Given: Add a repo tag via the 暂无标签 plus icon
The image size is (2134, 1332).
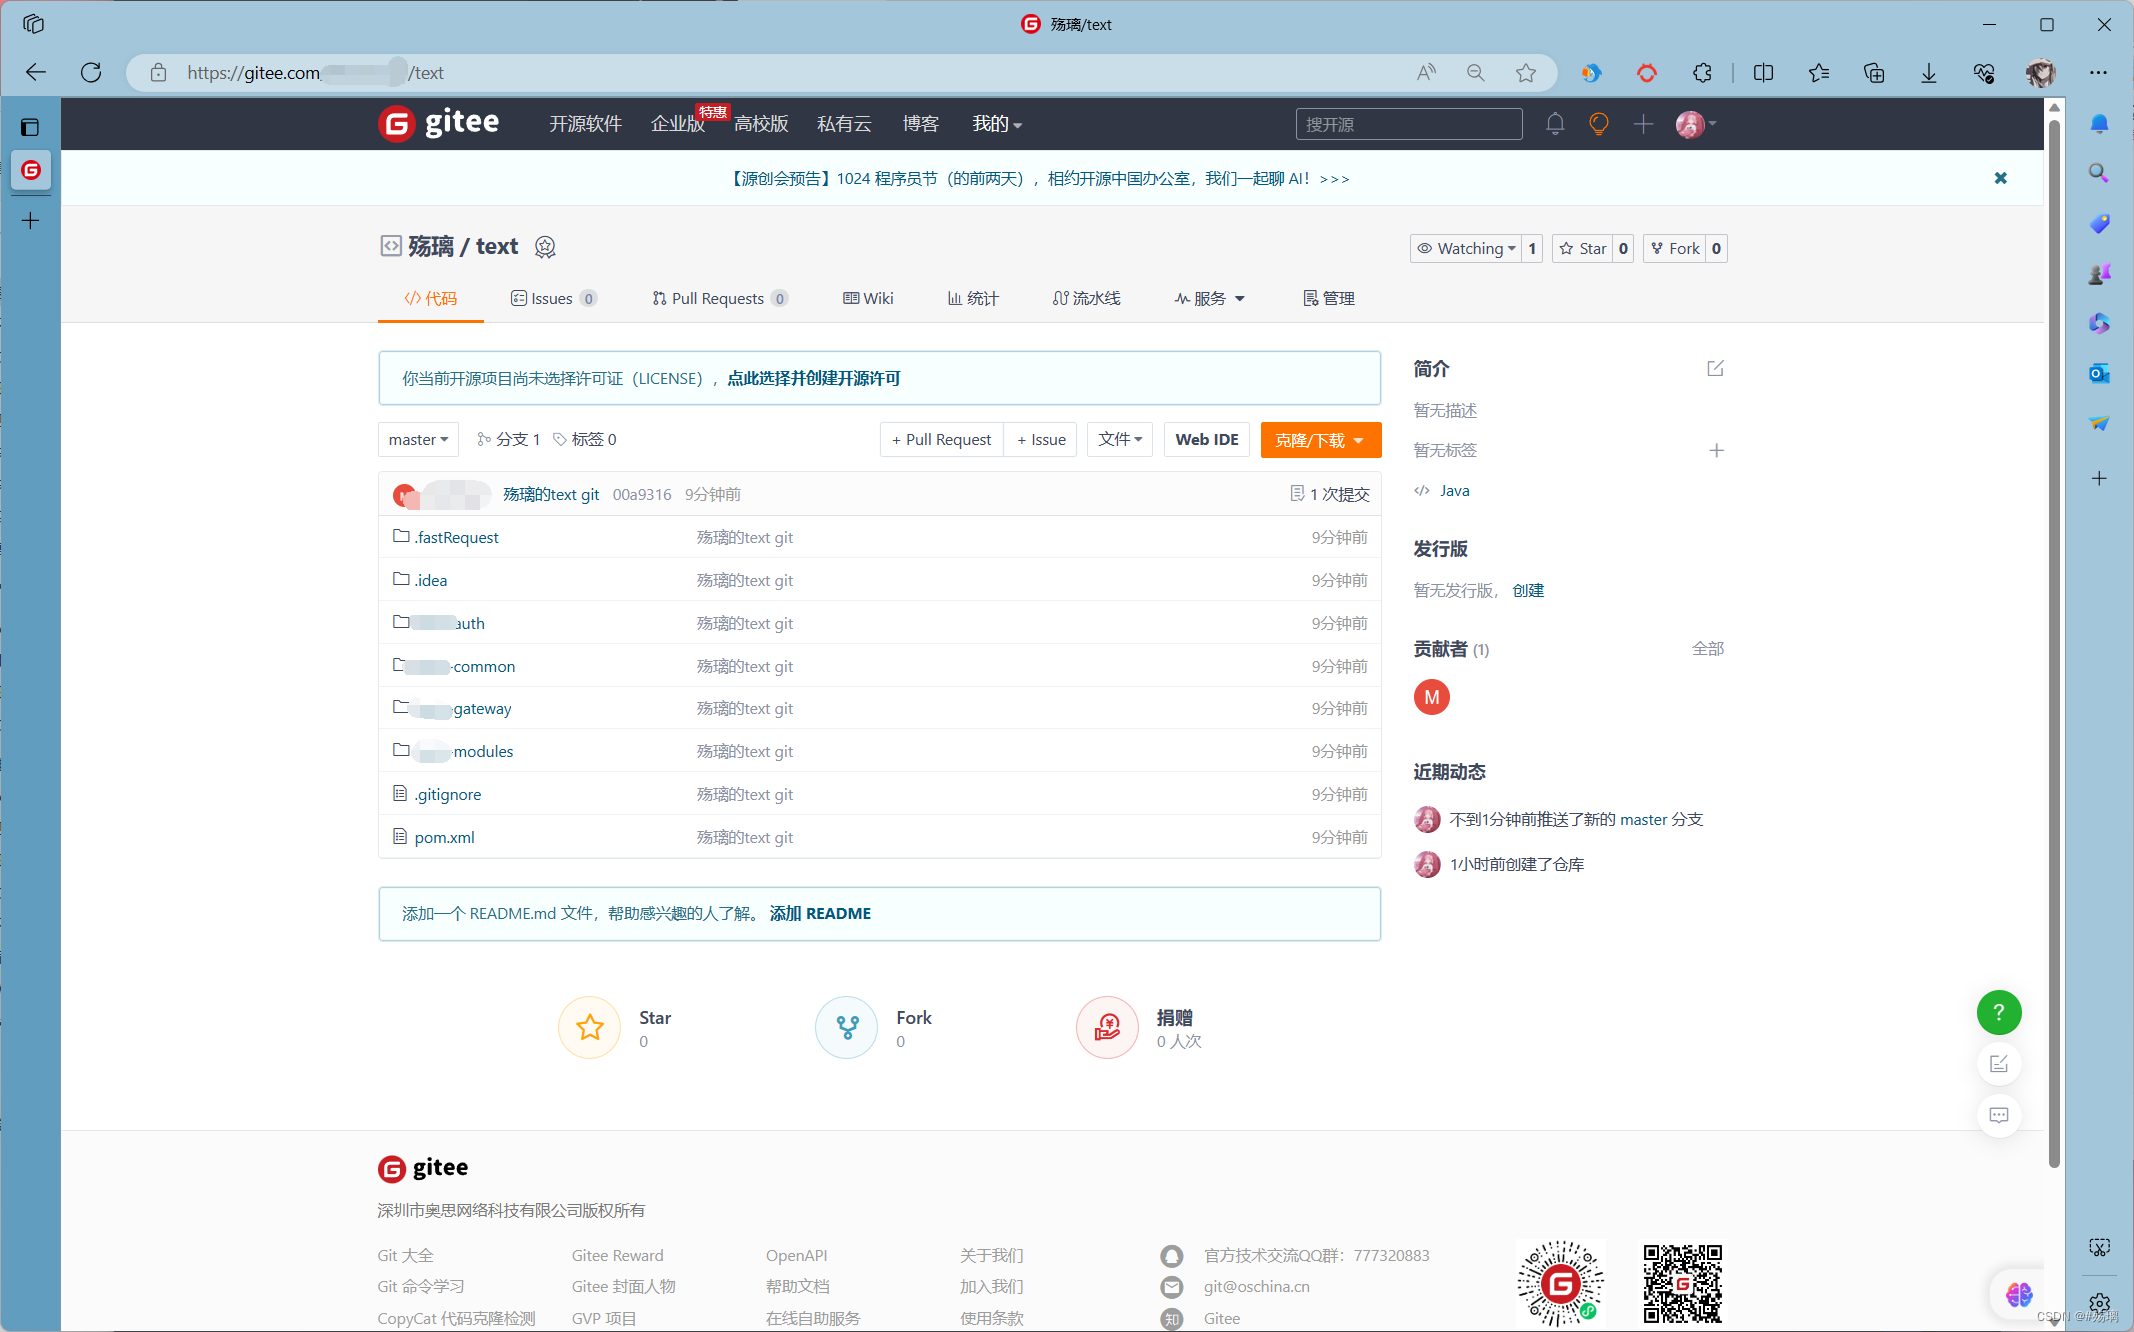Looking at the screenshot, I should pos(1716,450).
